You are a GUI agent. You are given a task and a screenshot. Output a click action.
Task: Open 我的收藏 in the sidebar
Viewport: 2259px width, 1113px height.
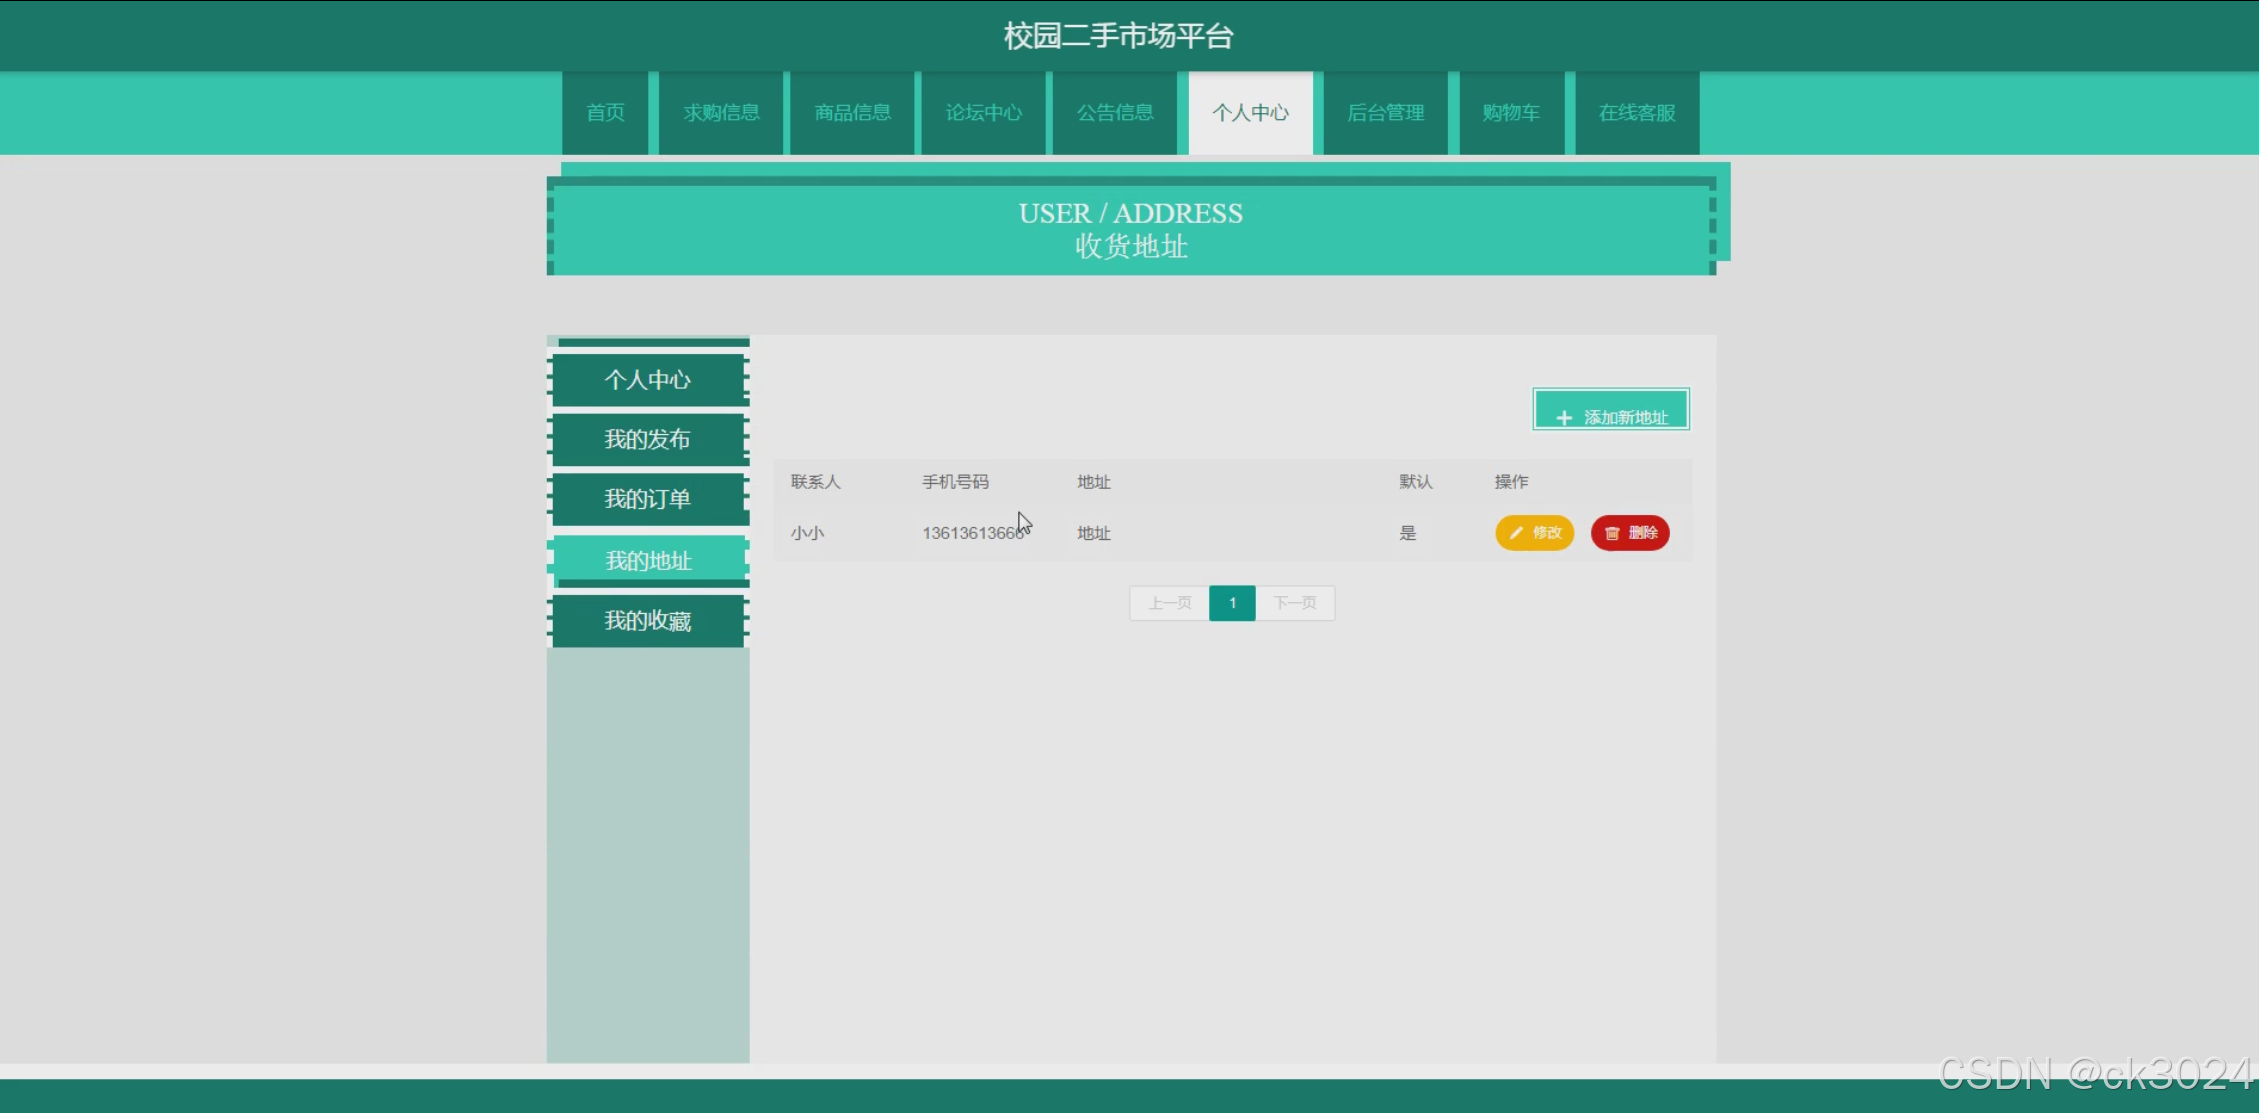[648, 621]
